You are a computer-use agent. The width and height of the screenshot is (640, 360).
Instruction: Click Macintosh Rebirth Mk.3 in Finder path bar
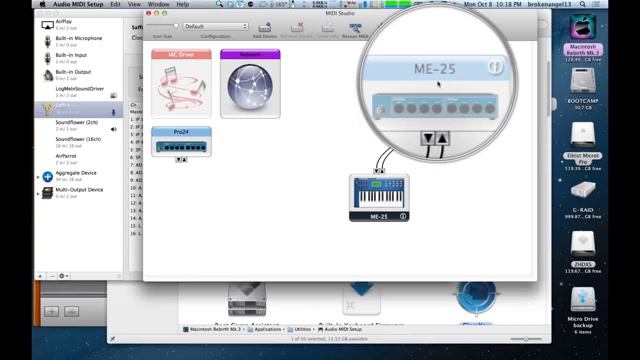[212, 329]
